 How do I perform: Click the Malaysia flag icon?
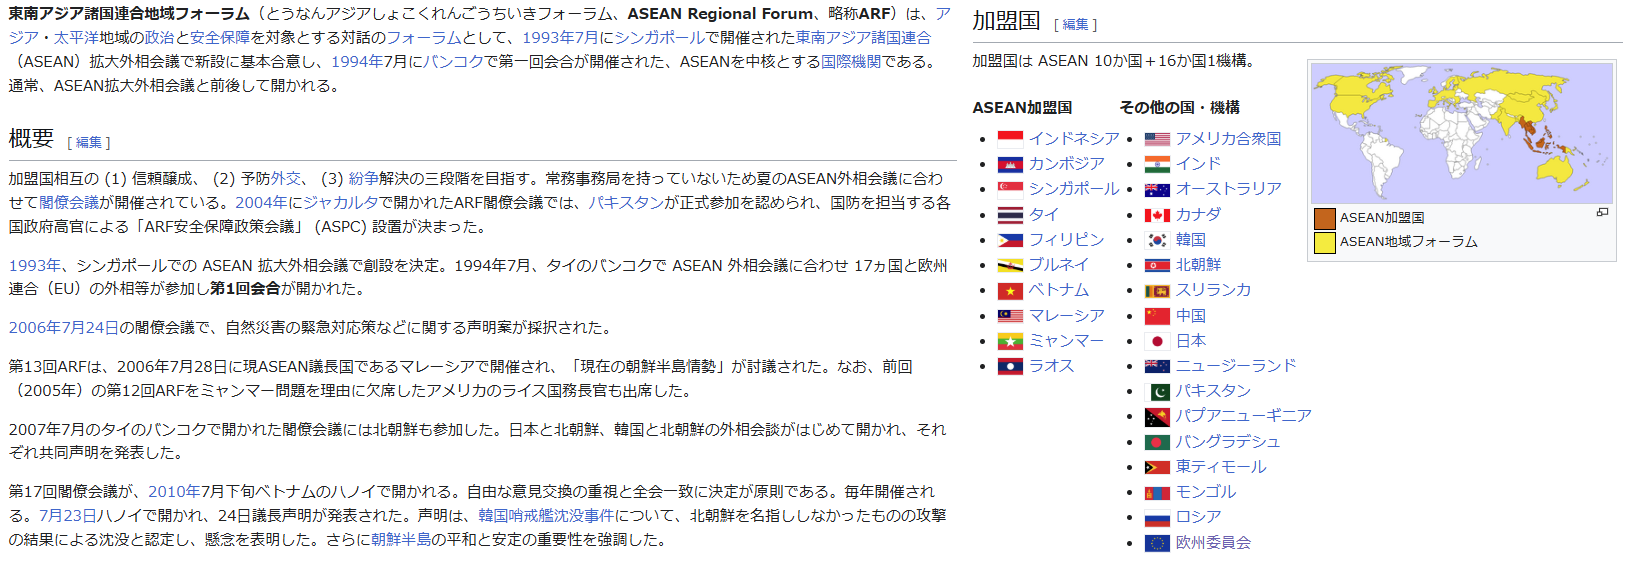1010,316
